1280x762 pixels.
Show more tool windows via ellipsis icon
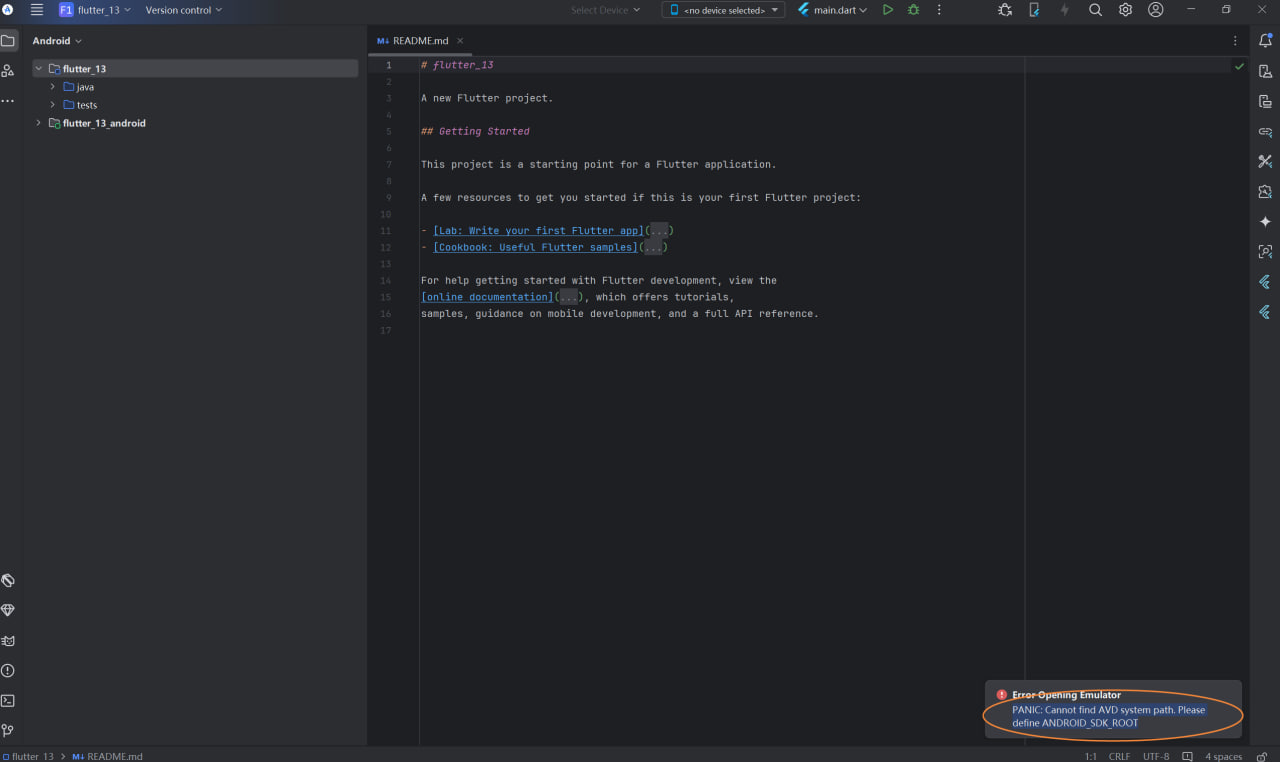tap(8, 101)
